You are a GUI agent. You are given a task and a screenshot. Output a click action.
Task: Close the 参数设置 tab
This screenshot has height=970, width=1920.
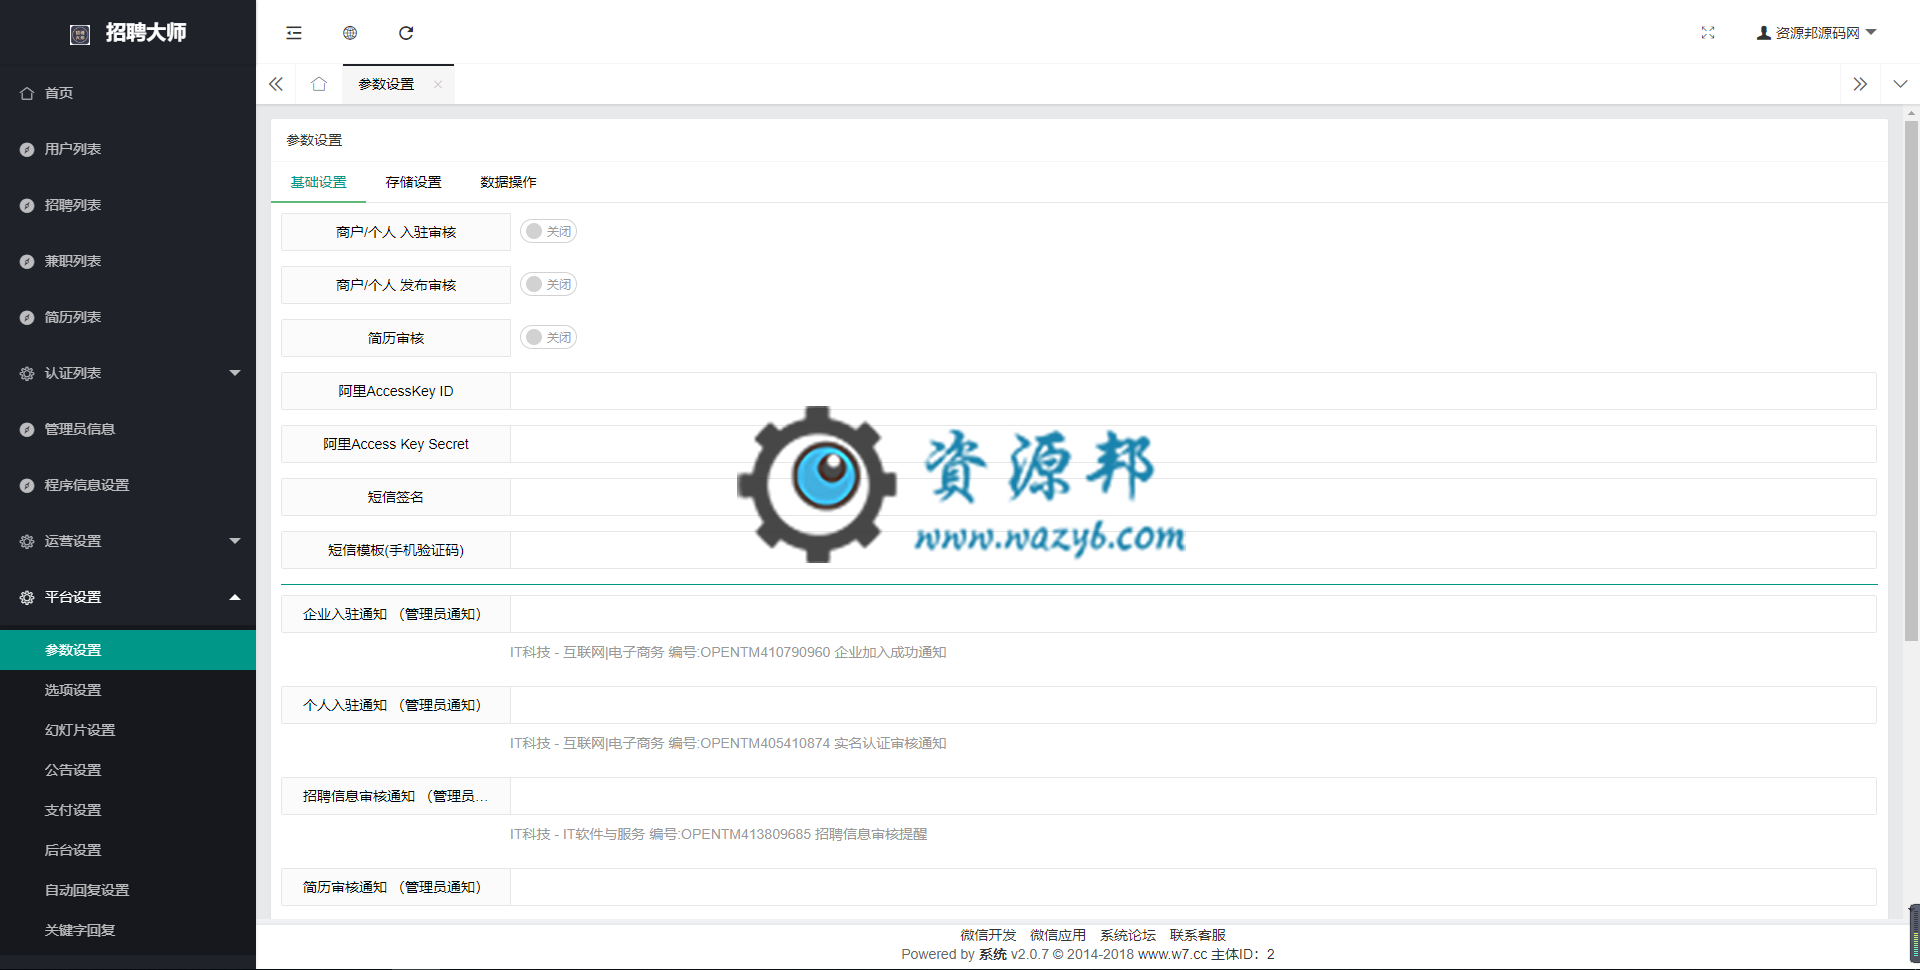438,85
